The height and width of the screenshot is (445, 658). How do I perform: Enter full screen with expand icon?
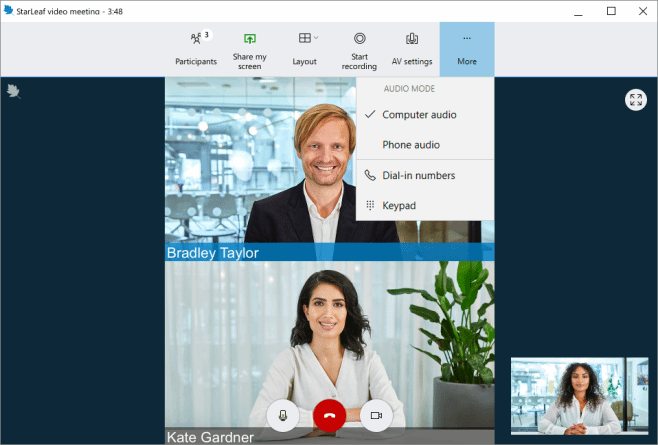coord(636,100)
